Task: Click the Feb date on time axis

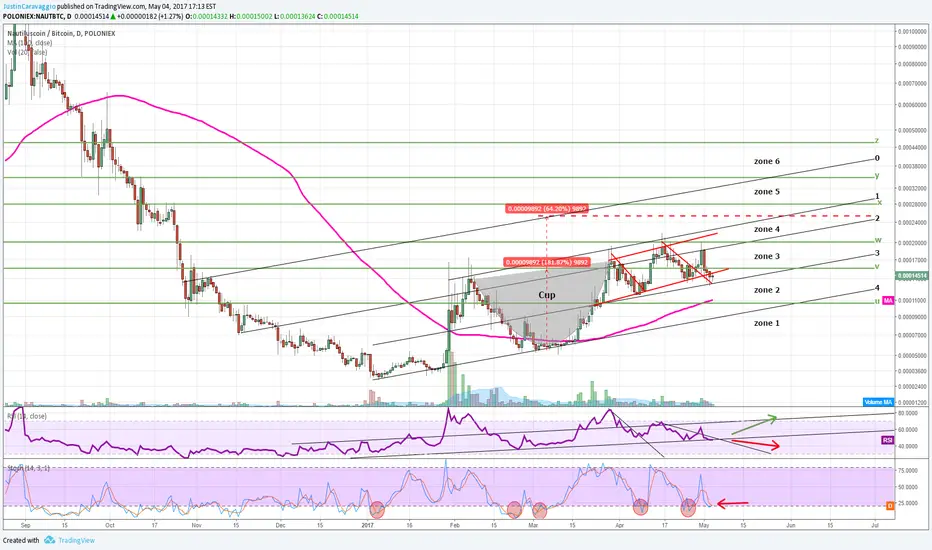Action: point(455,526)
